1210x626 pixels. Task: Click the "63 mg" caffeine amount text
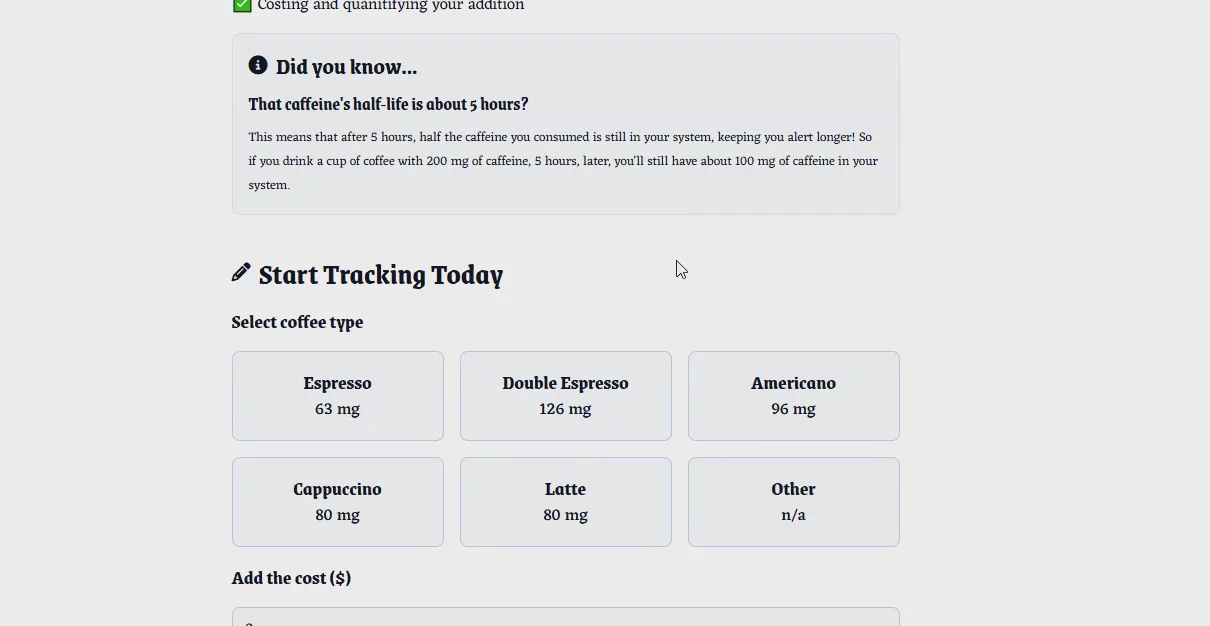(337, 409)
